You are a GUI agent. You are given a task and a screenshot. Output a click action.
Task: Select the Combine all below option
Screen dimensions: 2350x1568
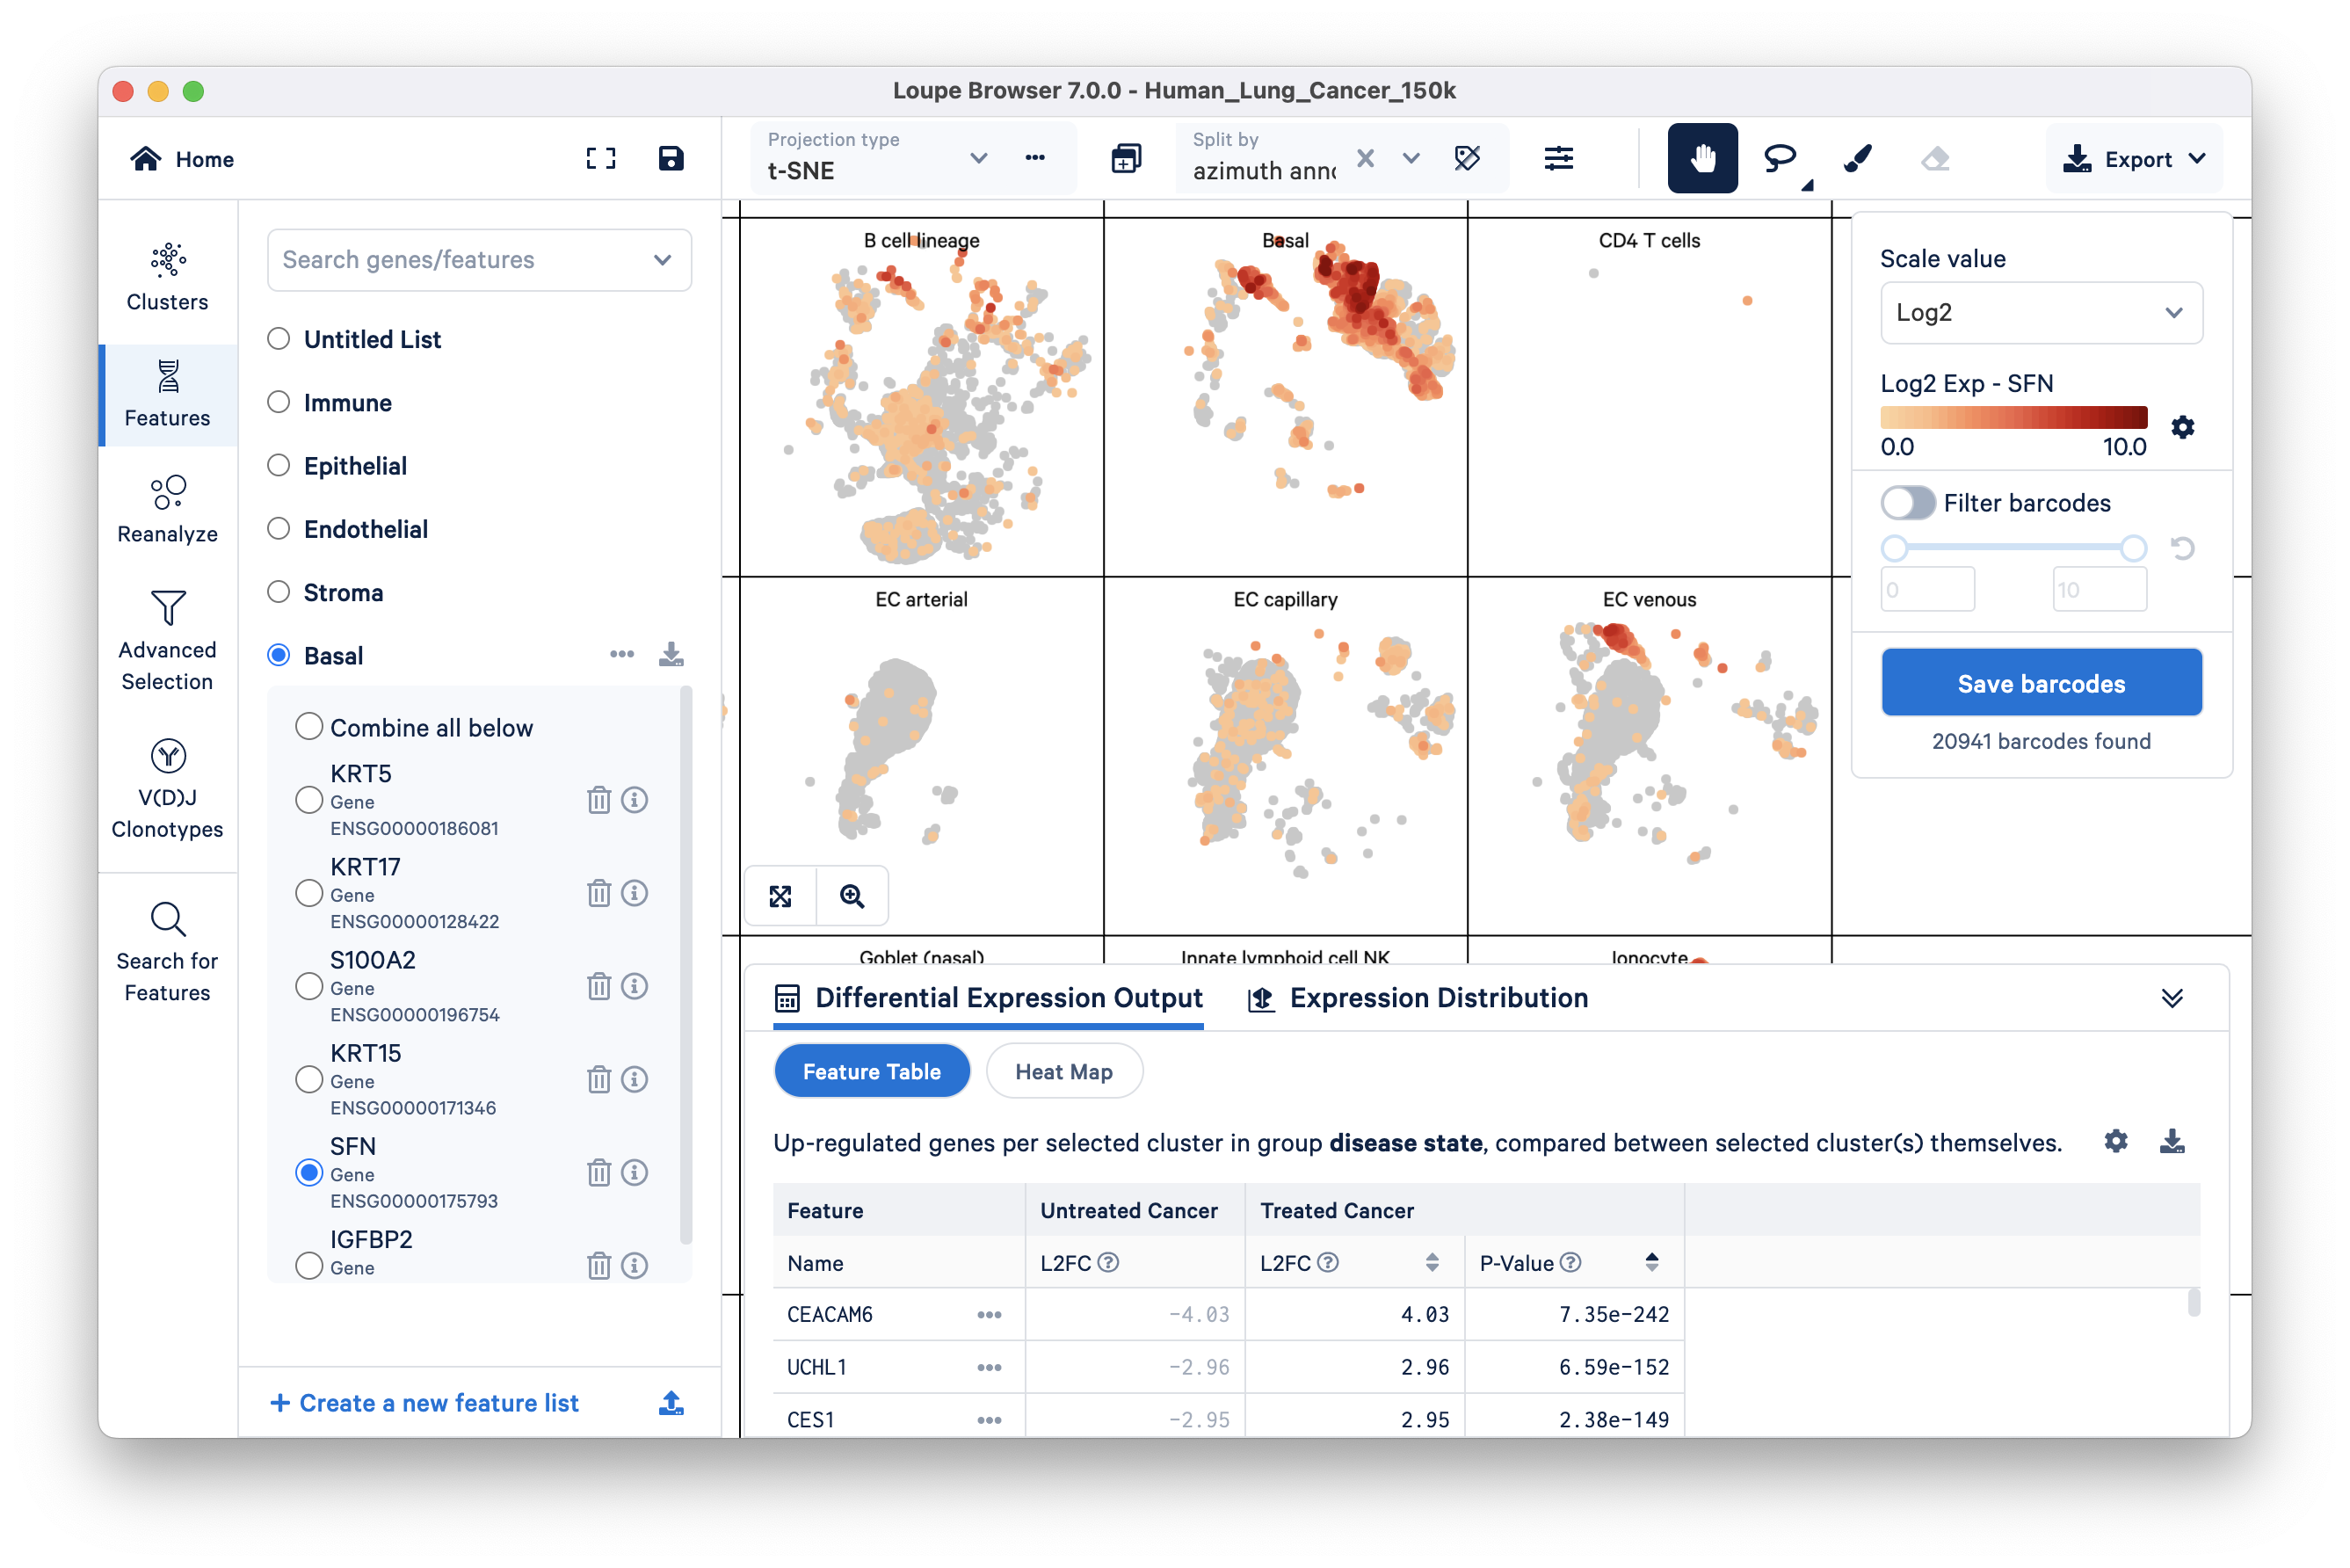point(309,727)
